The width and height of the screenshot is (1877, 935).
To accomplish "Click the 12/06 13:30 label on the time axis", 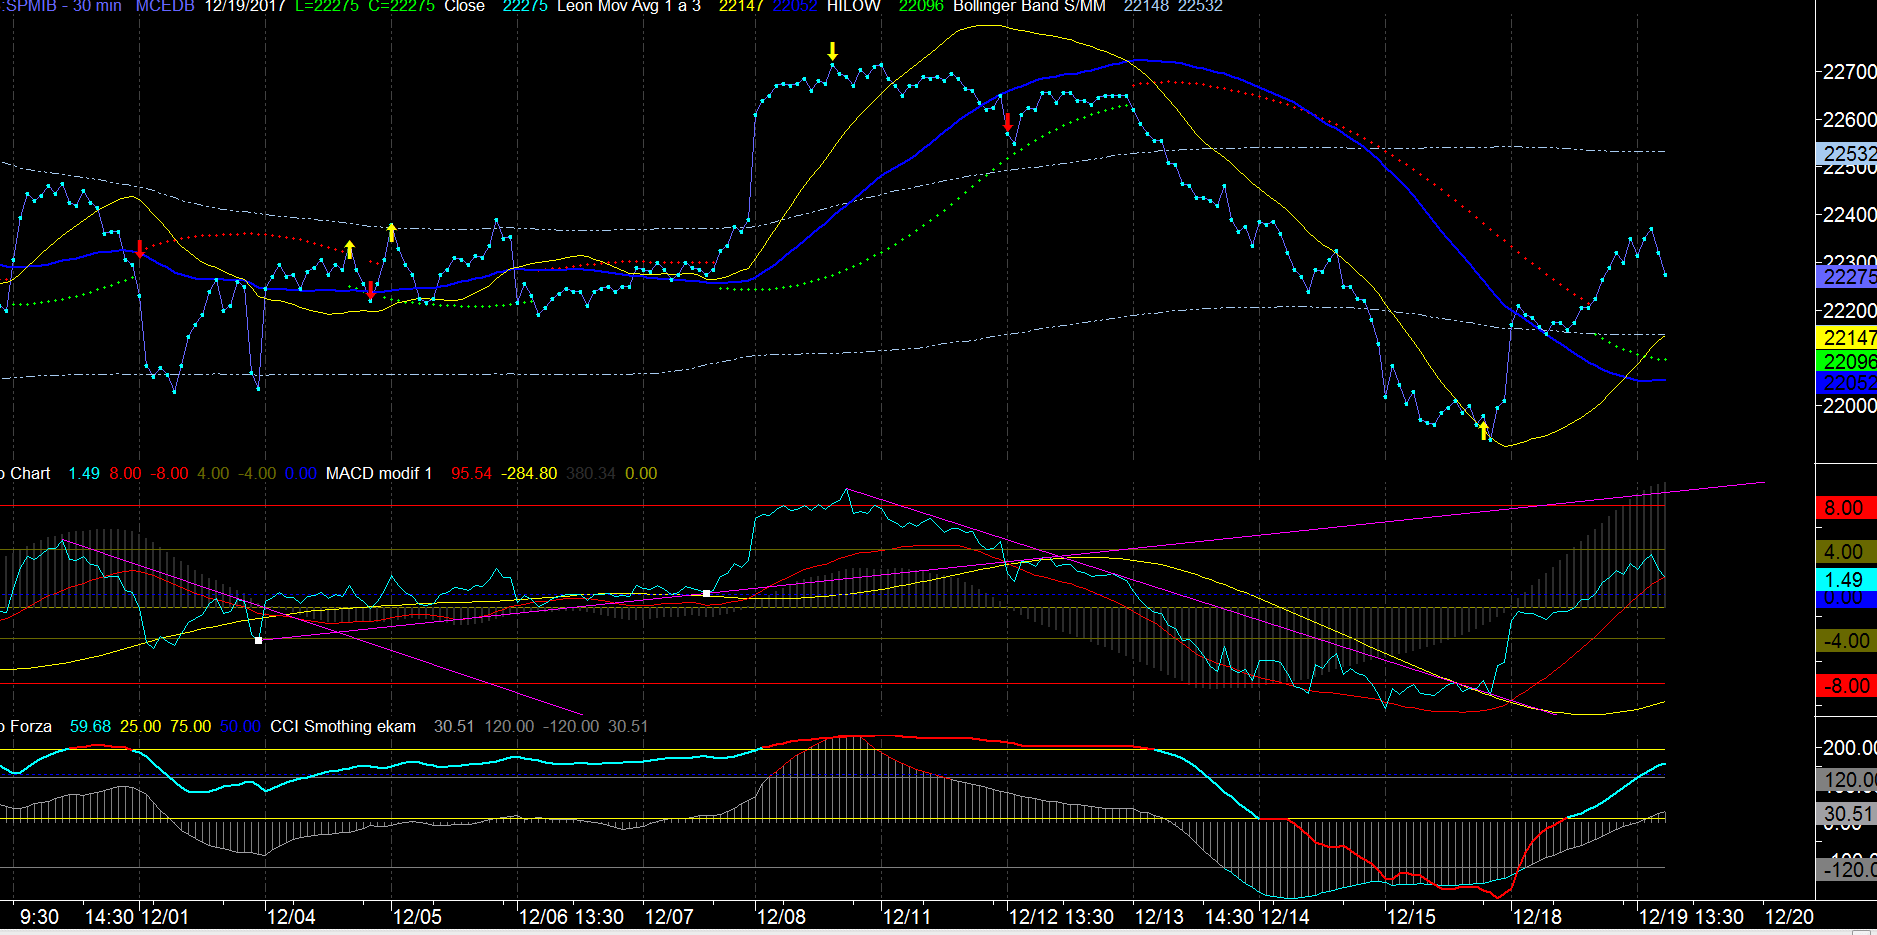I will click(571, 917).
